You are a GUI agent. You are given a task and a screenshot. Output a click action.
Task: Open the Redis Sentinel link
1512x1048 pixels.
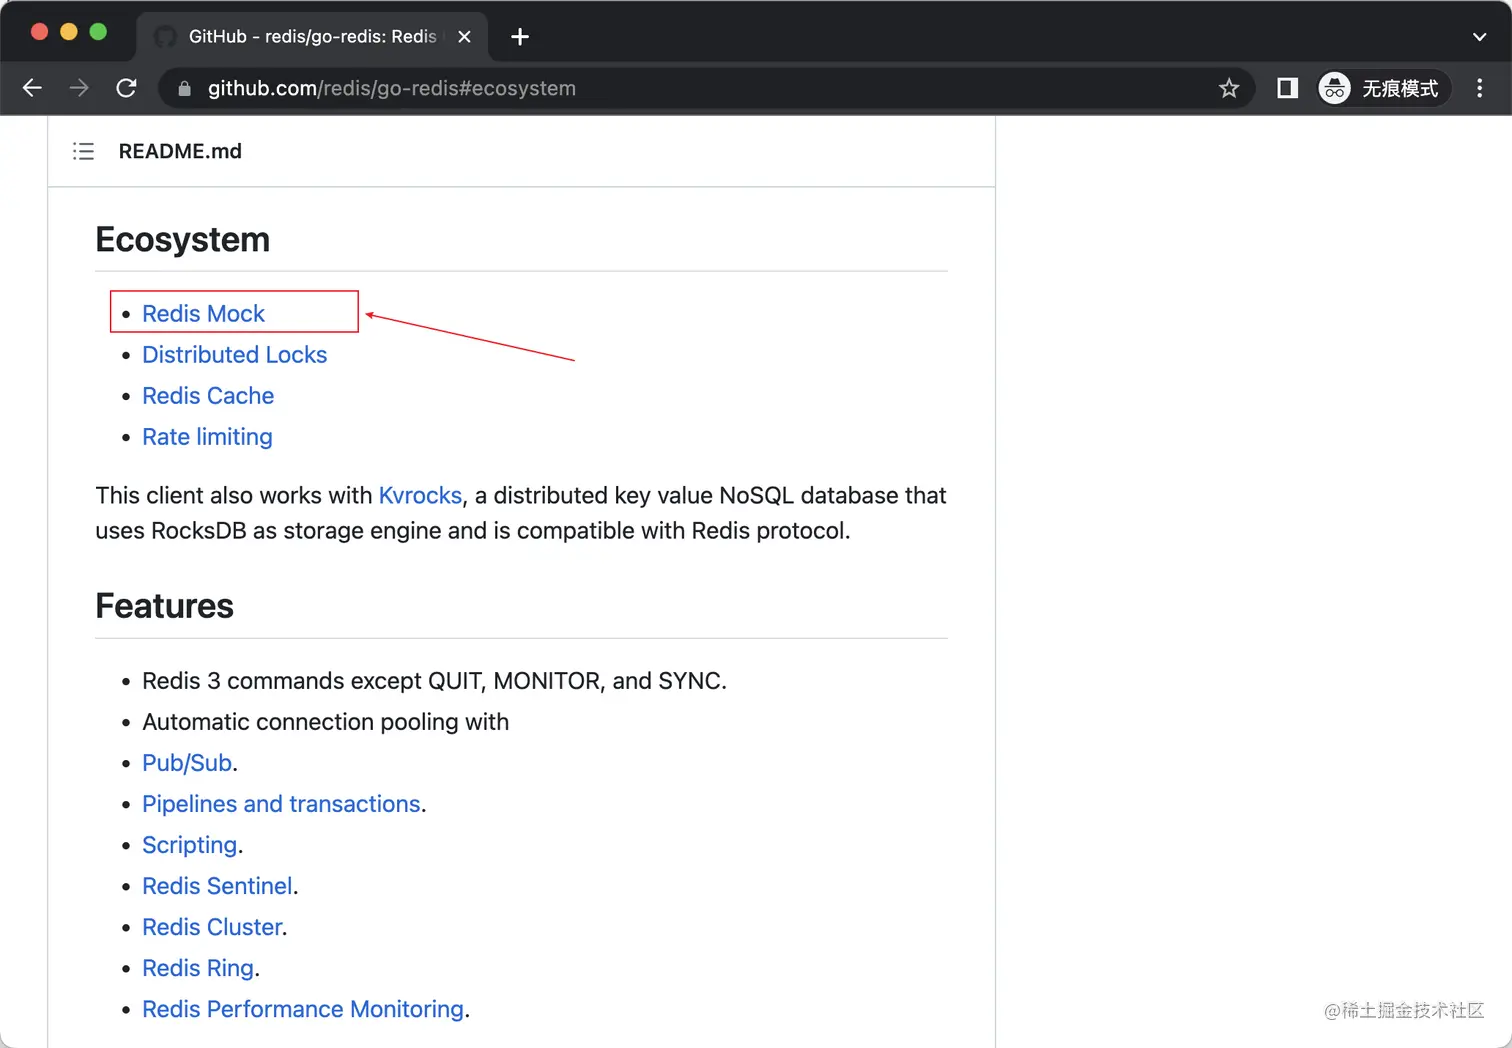pyautogui.click(x=217, y=886)
